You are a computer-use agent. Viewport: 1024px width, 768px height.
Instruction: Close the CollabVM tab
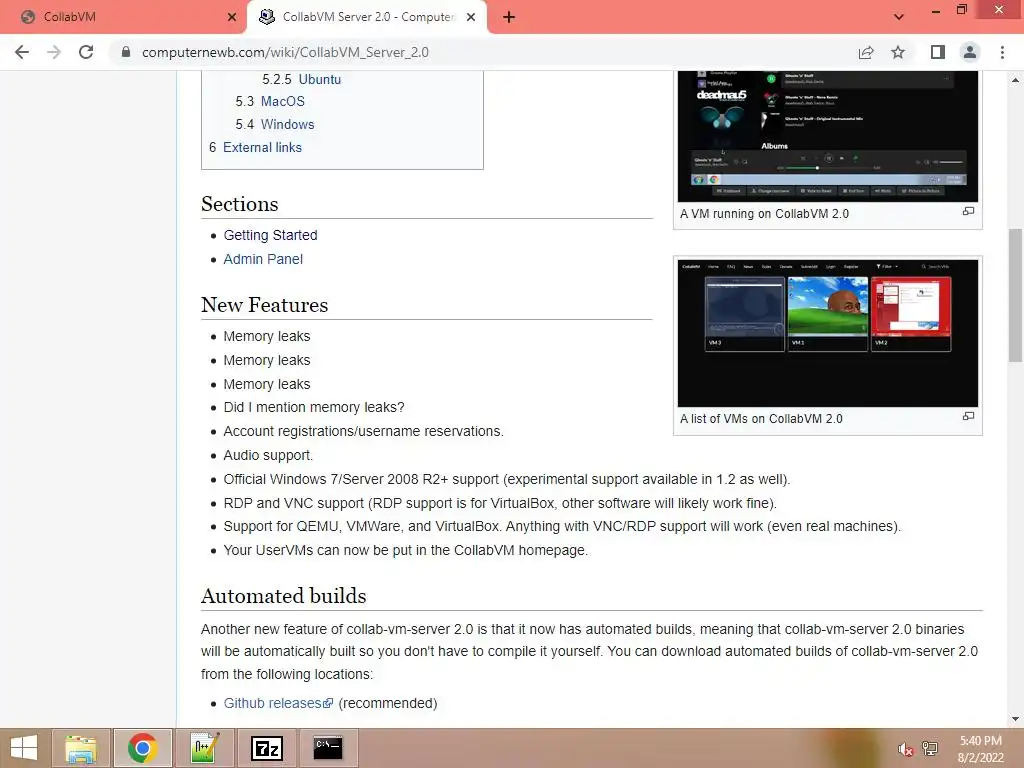232,17
